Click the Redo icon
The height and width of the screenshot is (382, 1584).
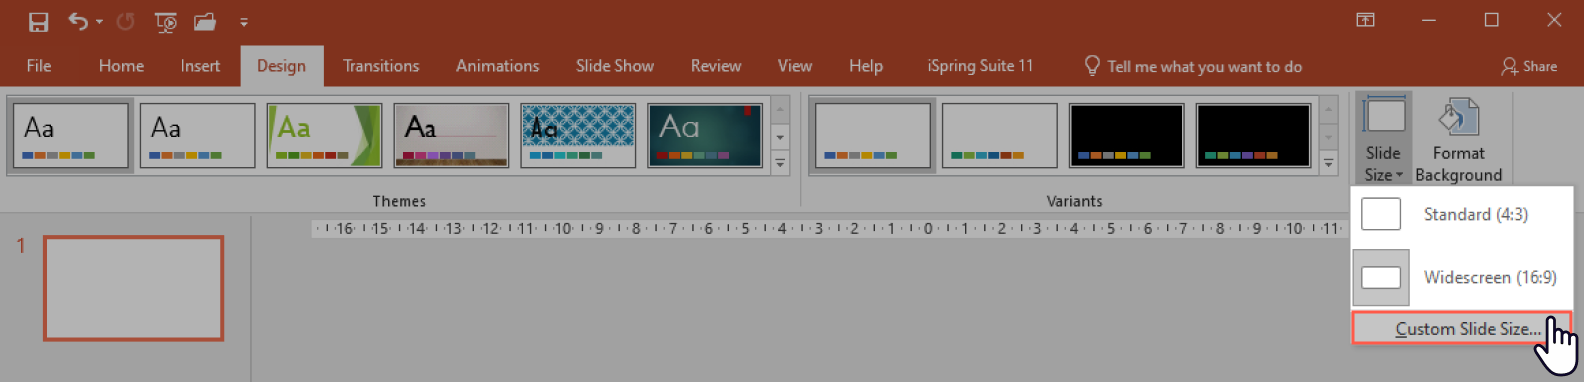pyautogui.click(x=125, y=21)
